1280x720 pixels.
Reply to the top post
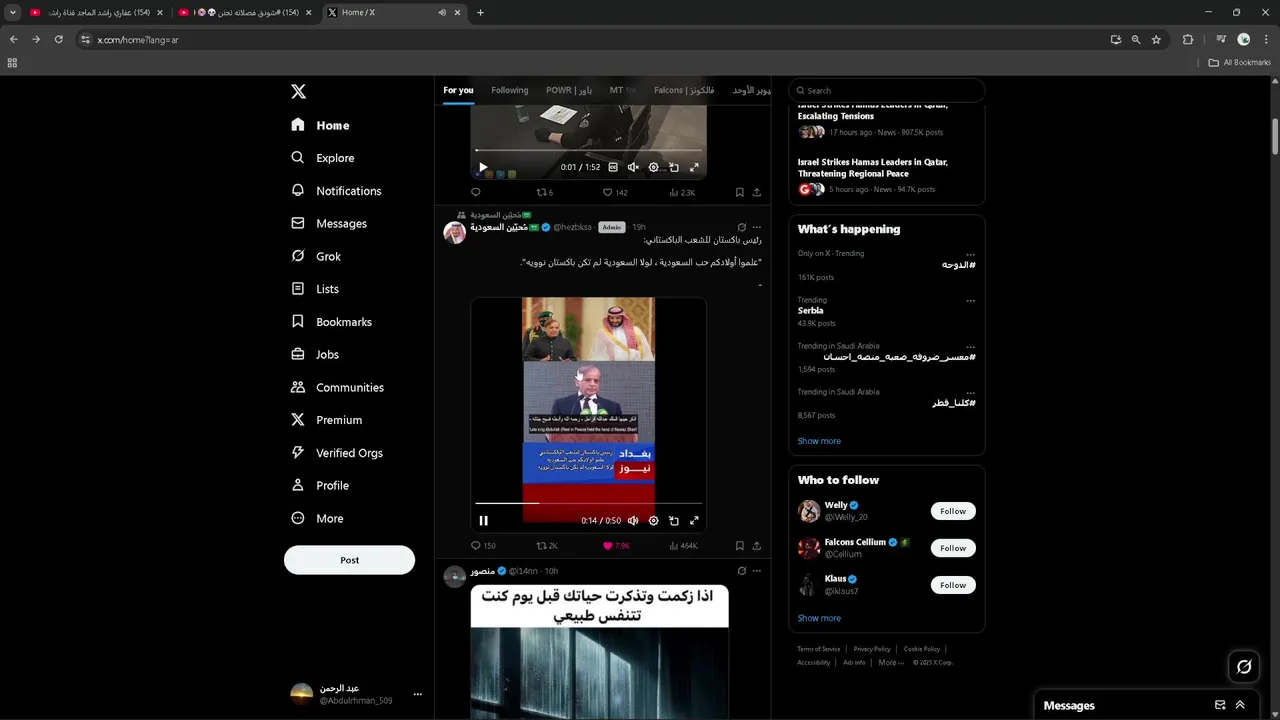[x=476, y=192]
